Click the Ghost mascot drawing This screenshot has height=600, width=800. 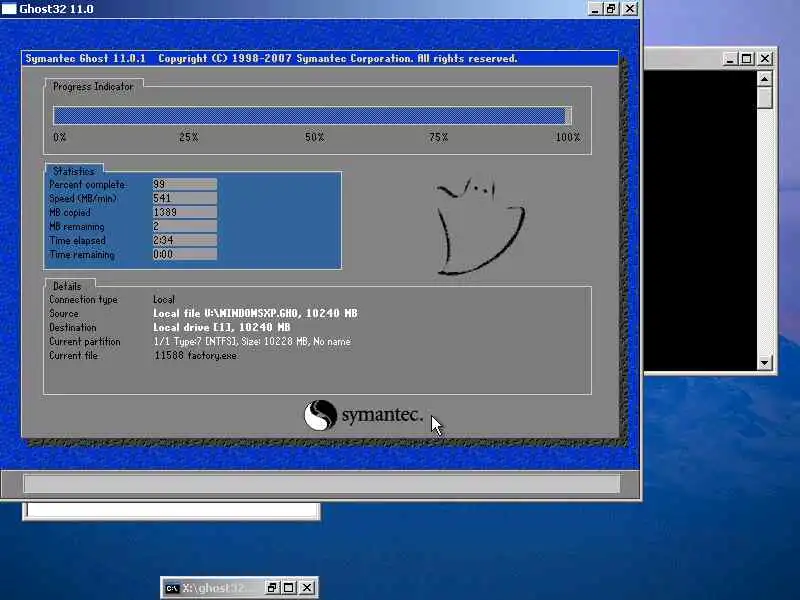[480, 226]
